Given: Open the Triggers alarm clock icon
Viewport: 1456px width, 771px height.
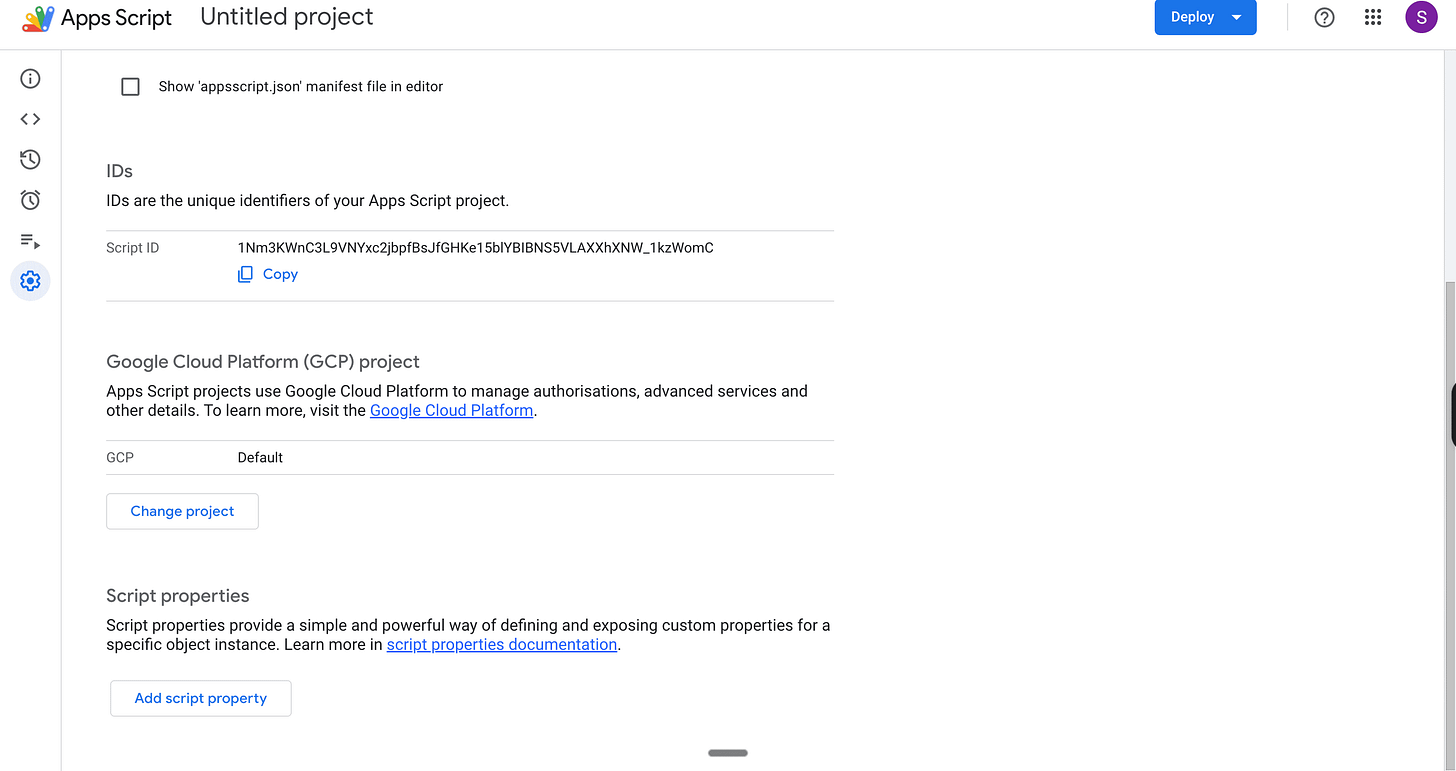Looking at the screenshot, I should coord(30,200).
